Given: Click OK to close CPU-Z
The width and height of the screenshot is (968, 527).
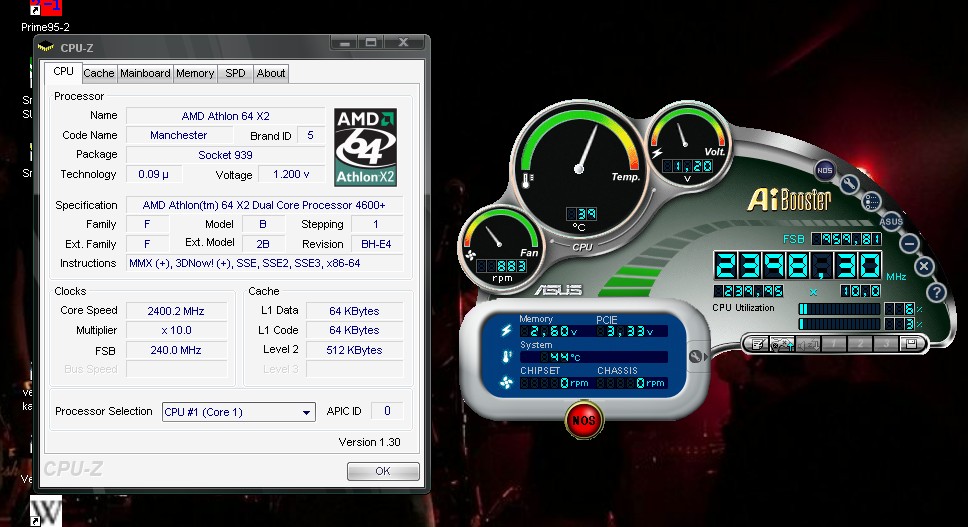Looking at the screenshot, I should tap(383, 471).
